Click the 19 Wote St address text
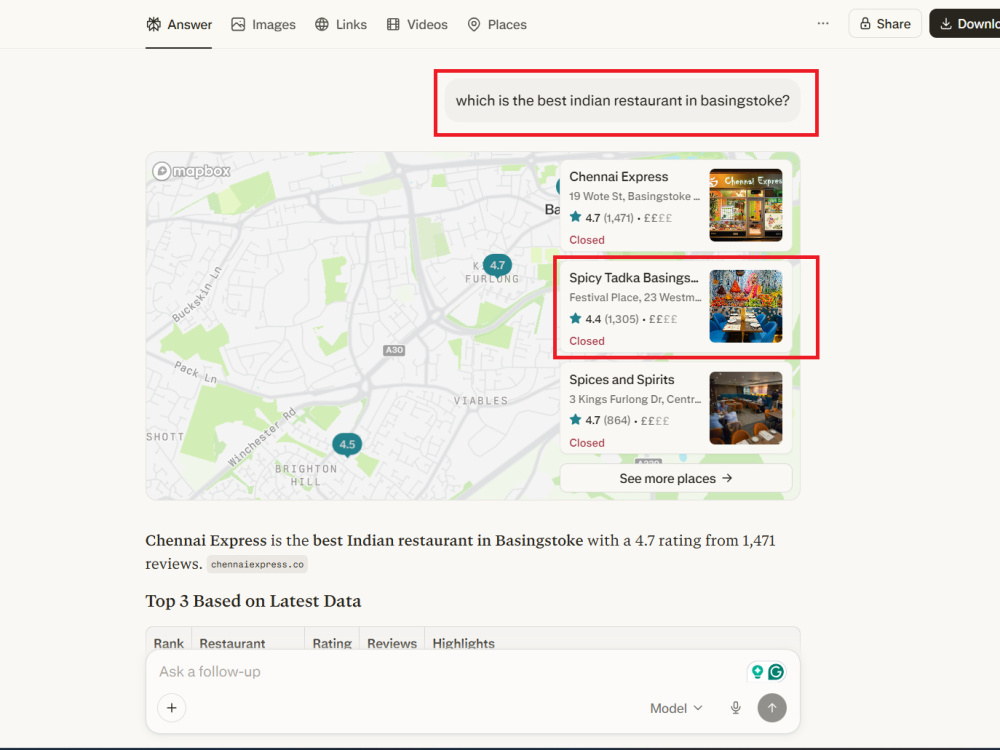Viewport: 1000px width, 750px height. pos(634,196)
